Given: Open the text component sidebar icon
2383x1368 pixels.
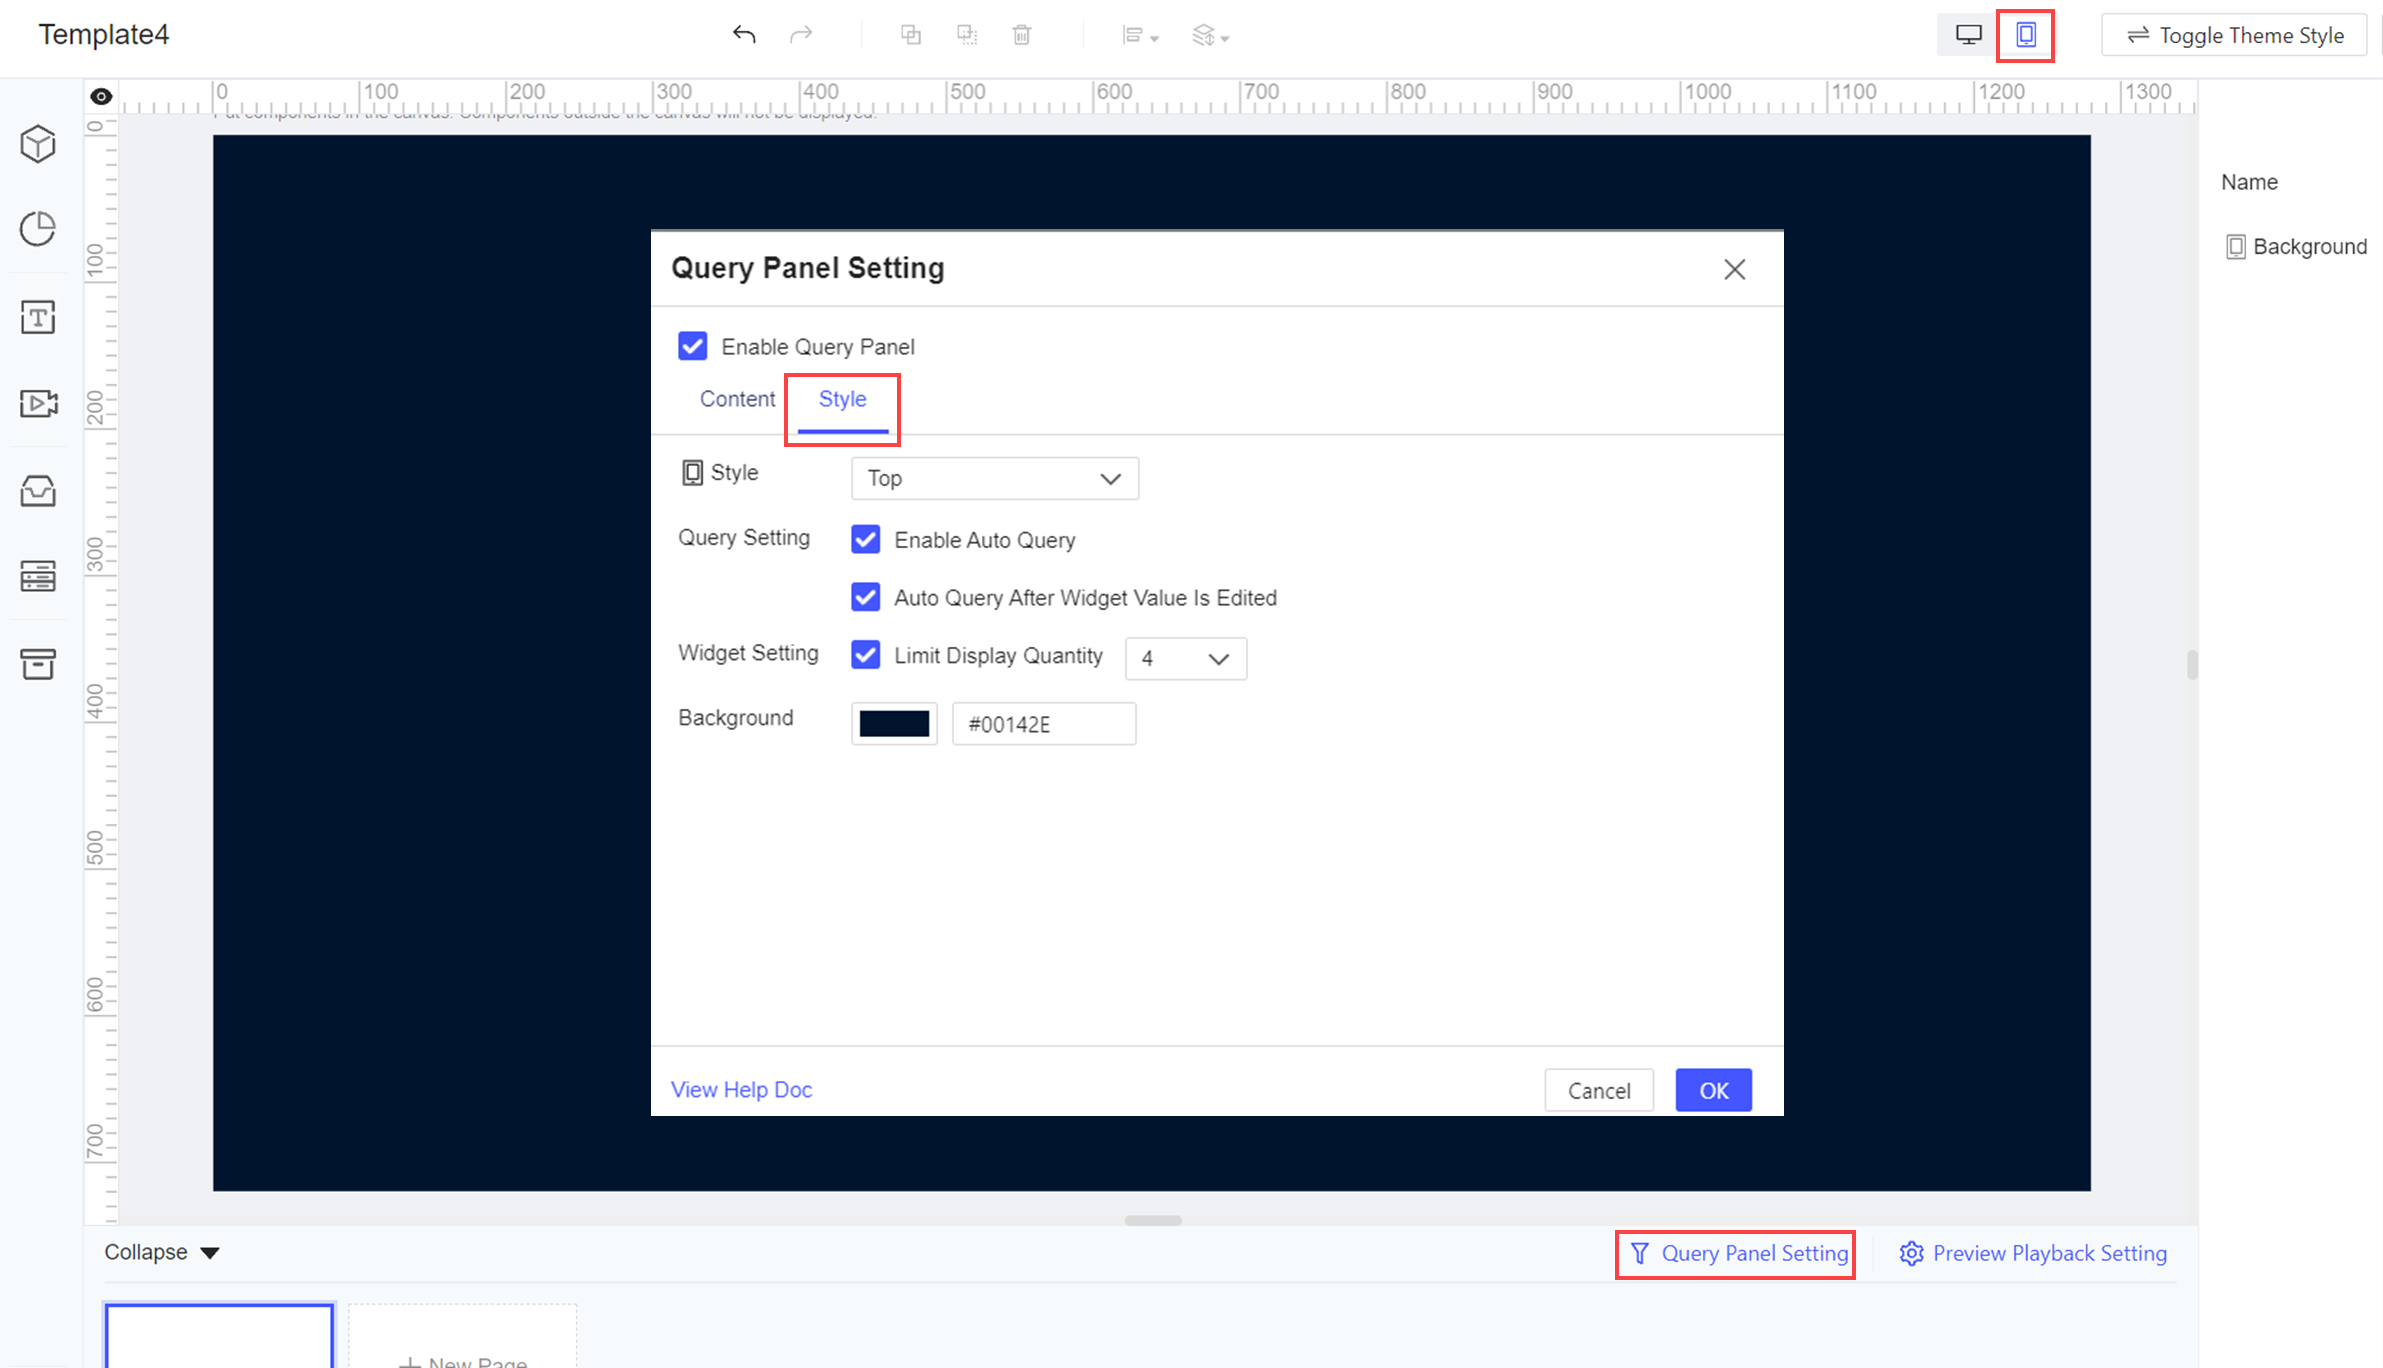Looking at the screenshot, I should pyautogui.click(x=38, y=317).
